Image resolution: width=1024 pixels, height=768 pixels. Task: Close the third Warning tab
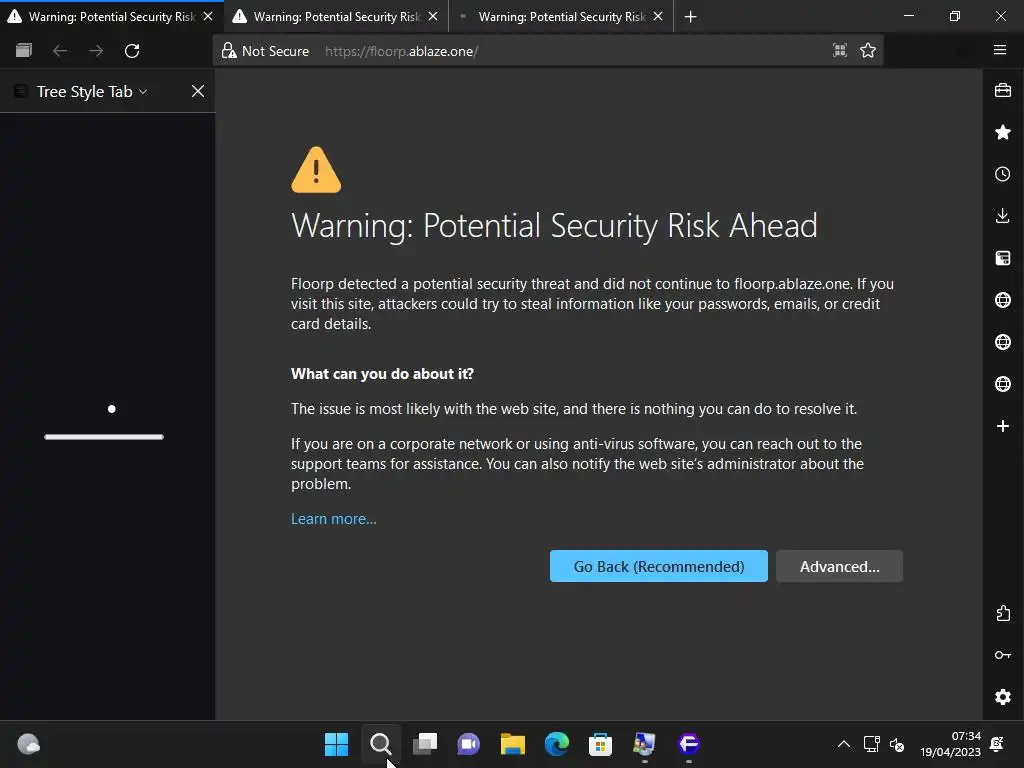658,16
